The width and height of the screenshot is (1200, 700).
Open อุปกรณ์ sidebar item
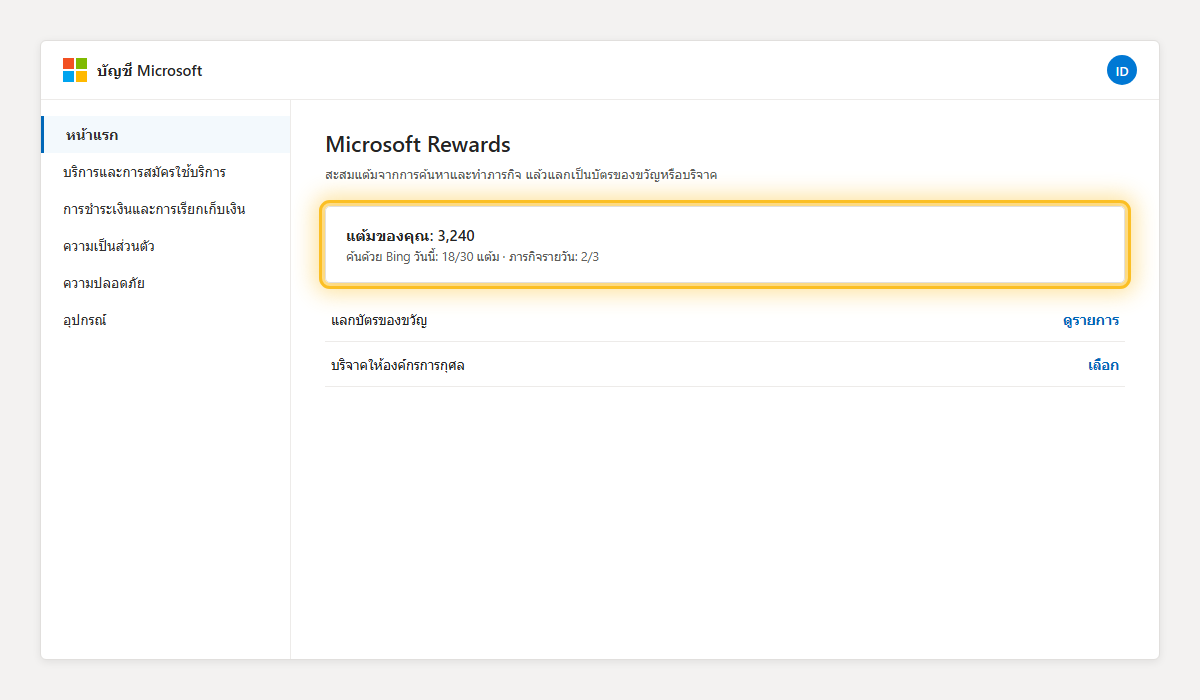click(x=166, y=320)
